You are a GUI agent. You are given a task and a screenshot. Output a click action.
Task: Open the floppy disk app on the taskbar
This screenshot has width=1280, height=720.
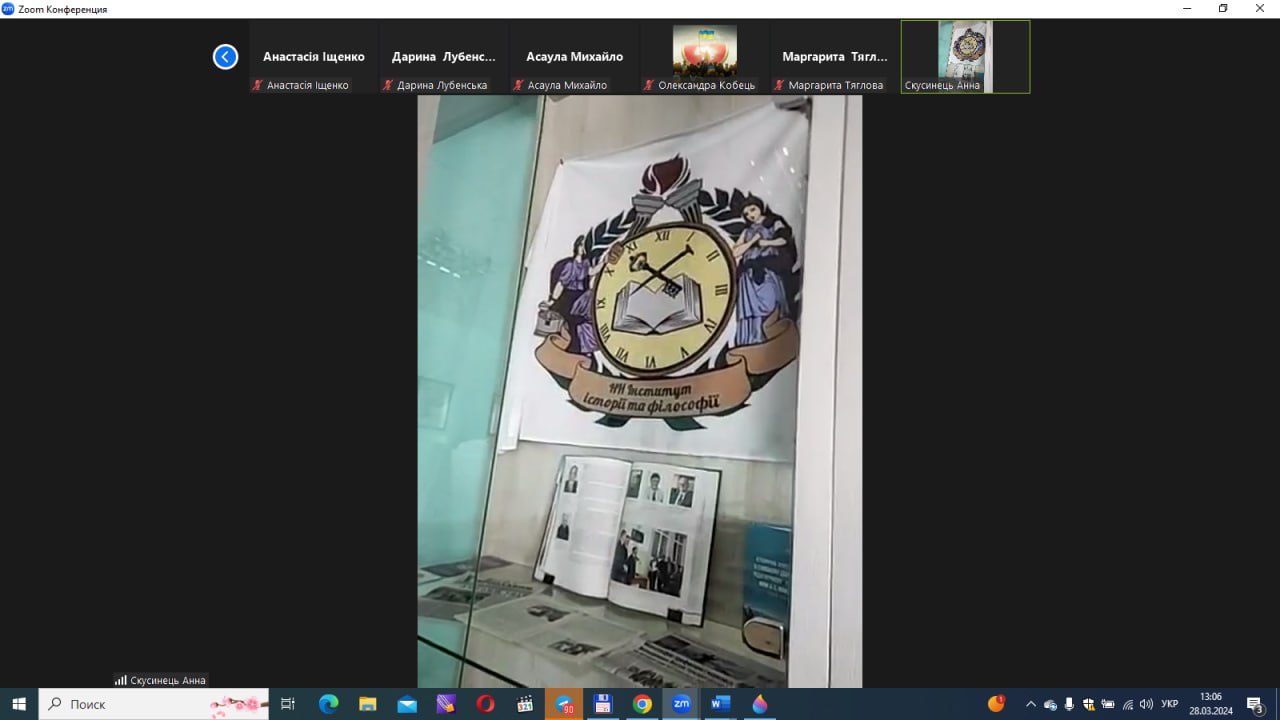[x=603, y=704]
